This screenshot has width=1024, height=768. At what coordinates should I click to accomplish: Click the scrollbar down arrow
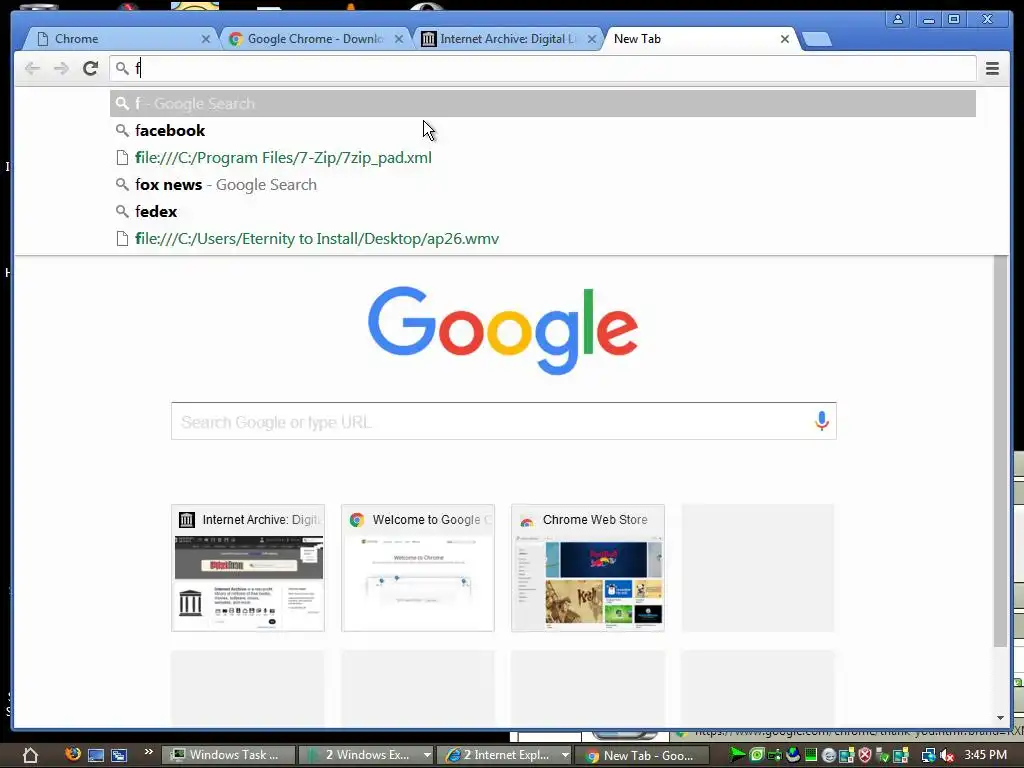click(1000, 718)
